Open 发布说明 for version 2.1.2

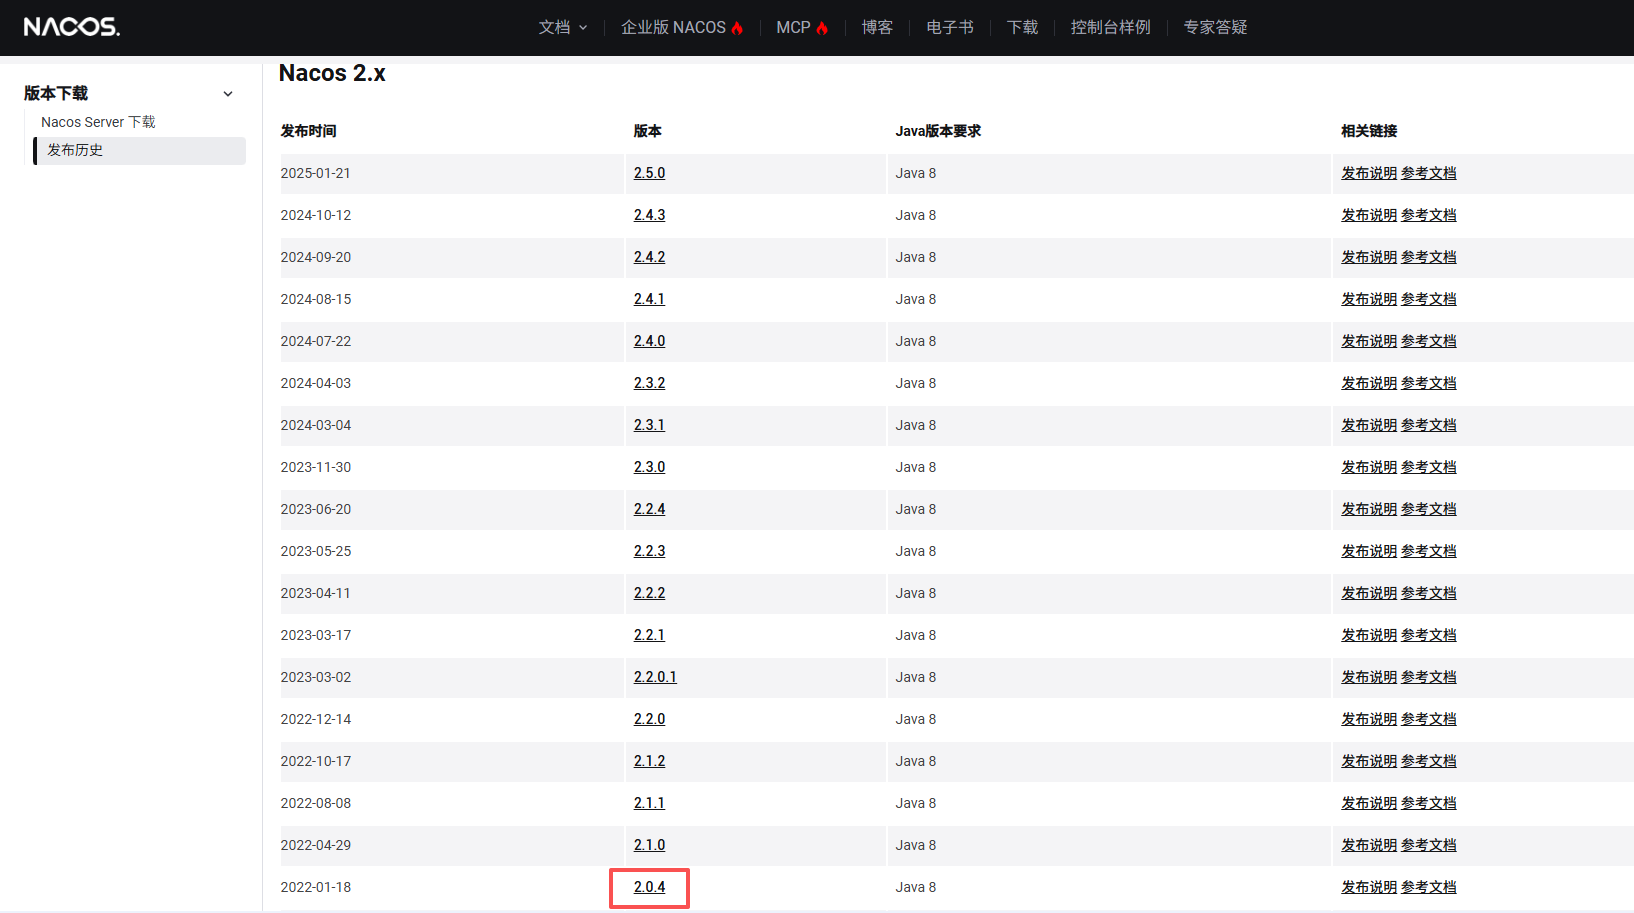tap(1369, 761)
